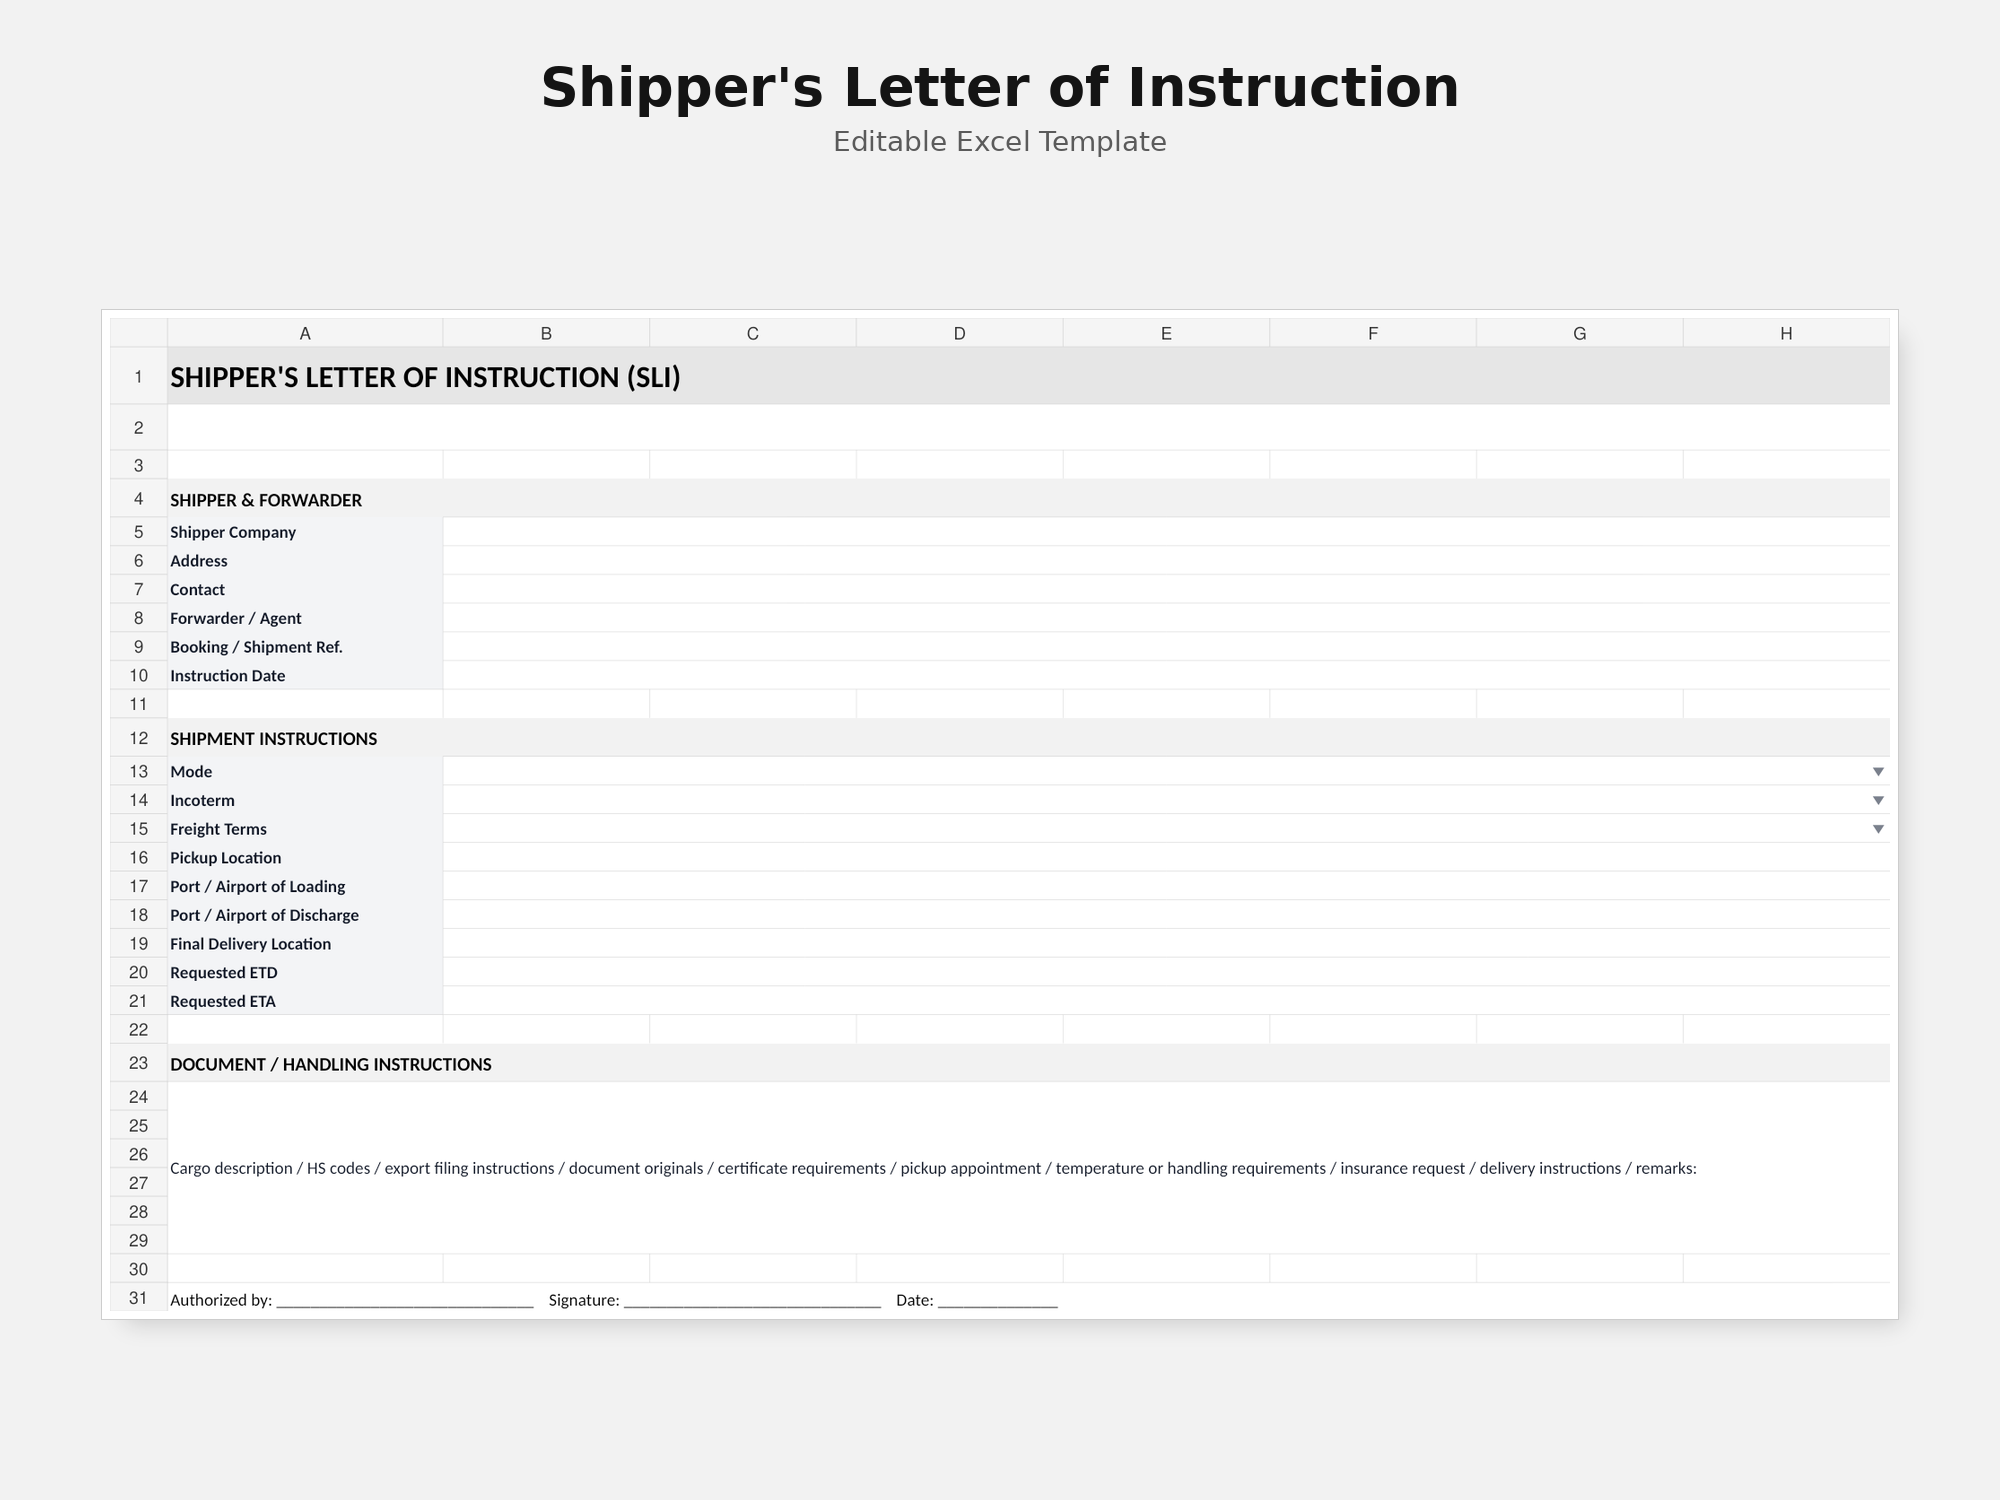Click the Instruction Date value cell
Screen dimensions: 2000x1500
[x=1166, y=676]
